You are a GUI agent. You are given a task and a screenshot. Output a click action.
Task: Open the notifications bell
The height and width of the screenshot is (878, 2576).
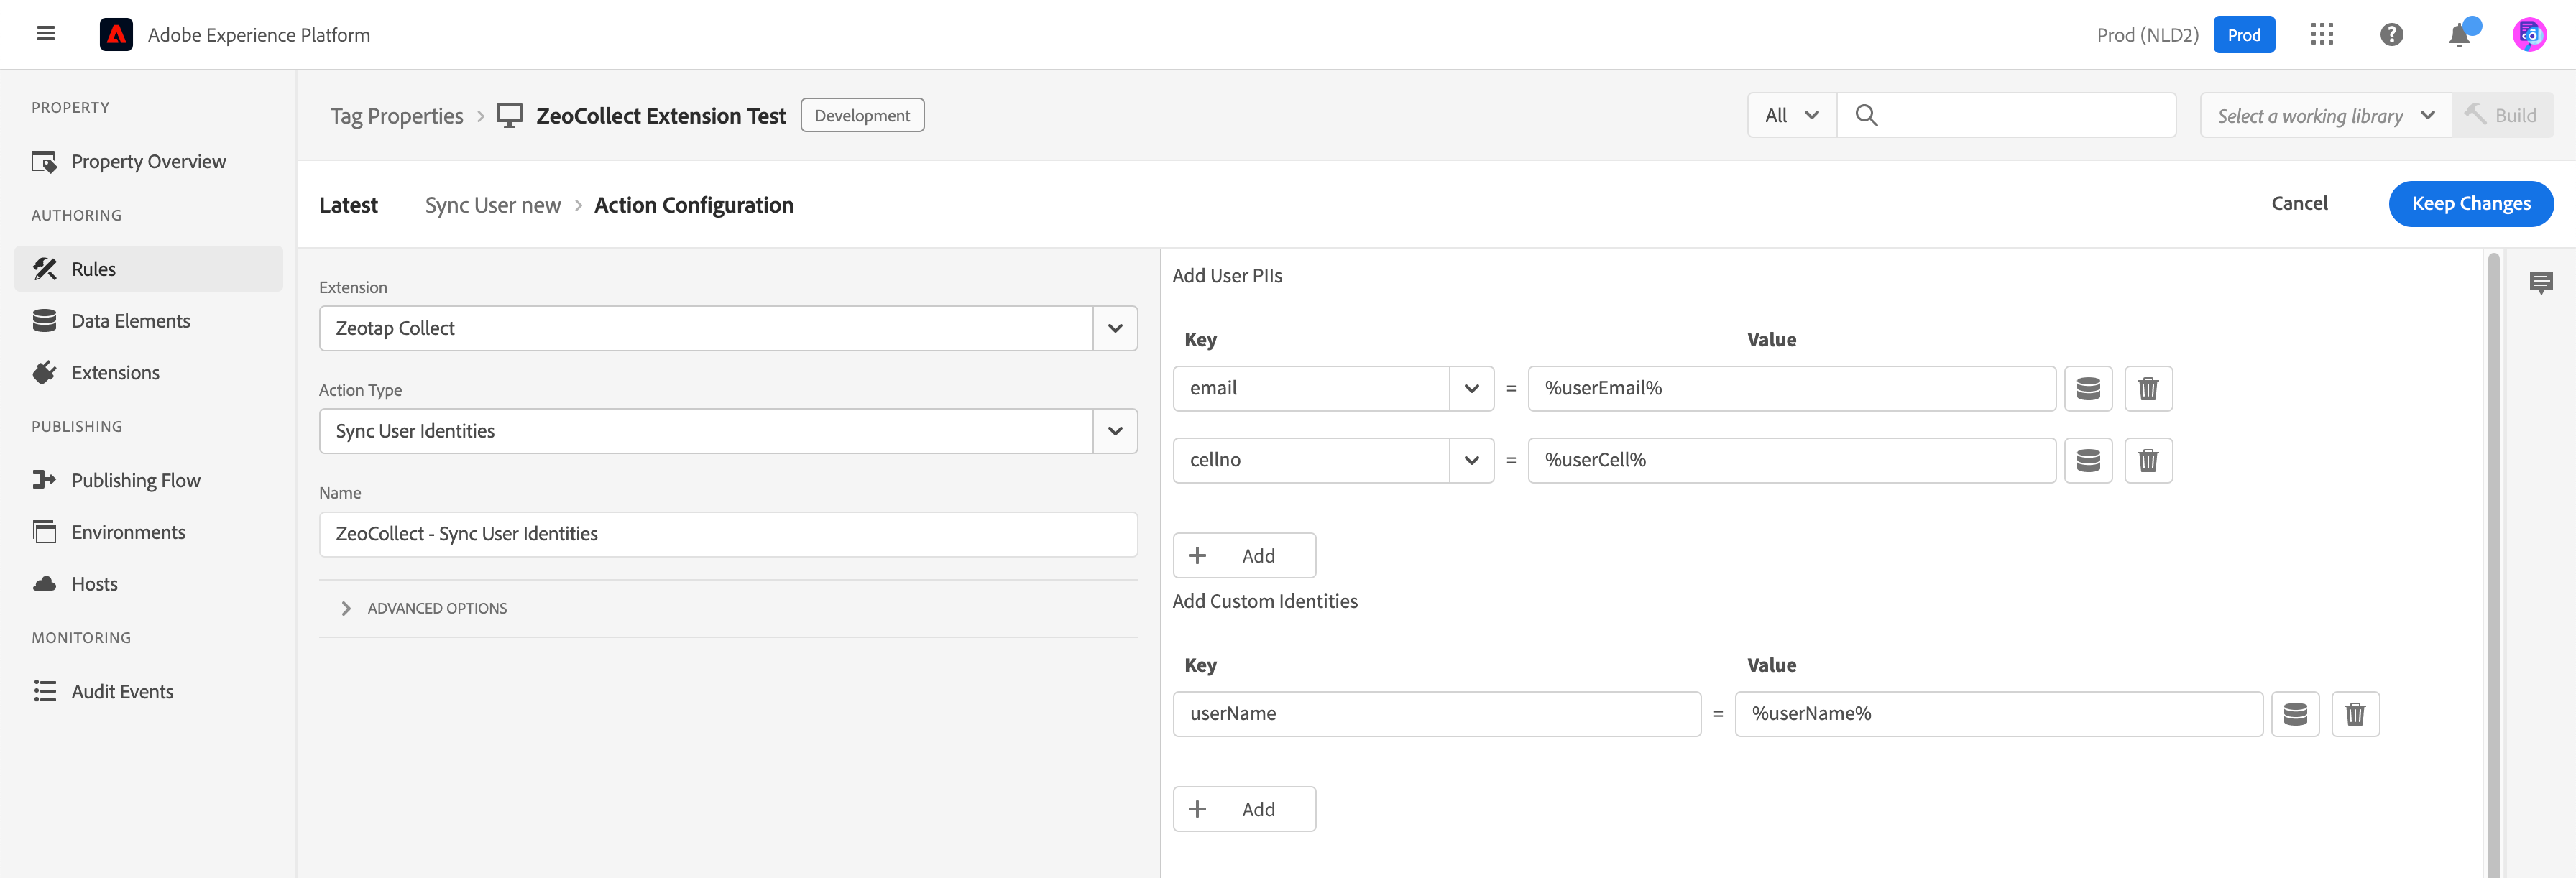point(2459,35)
